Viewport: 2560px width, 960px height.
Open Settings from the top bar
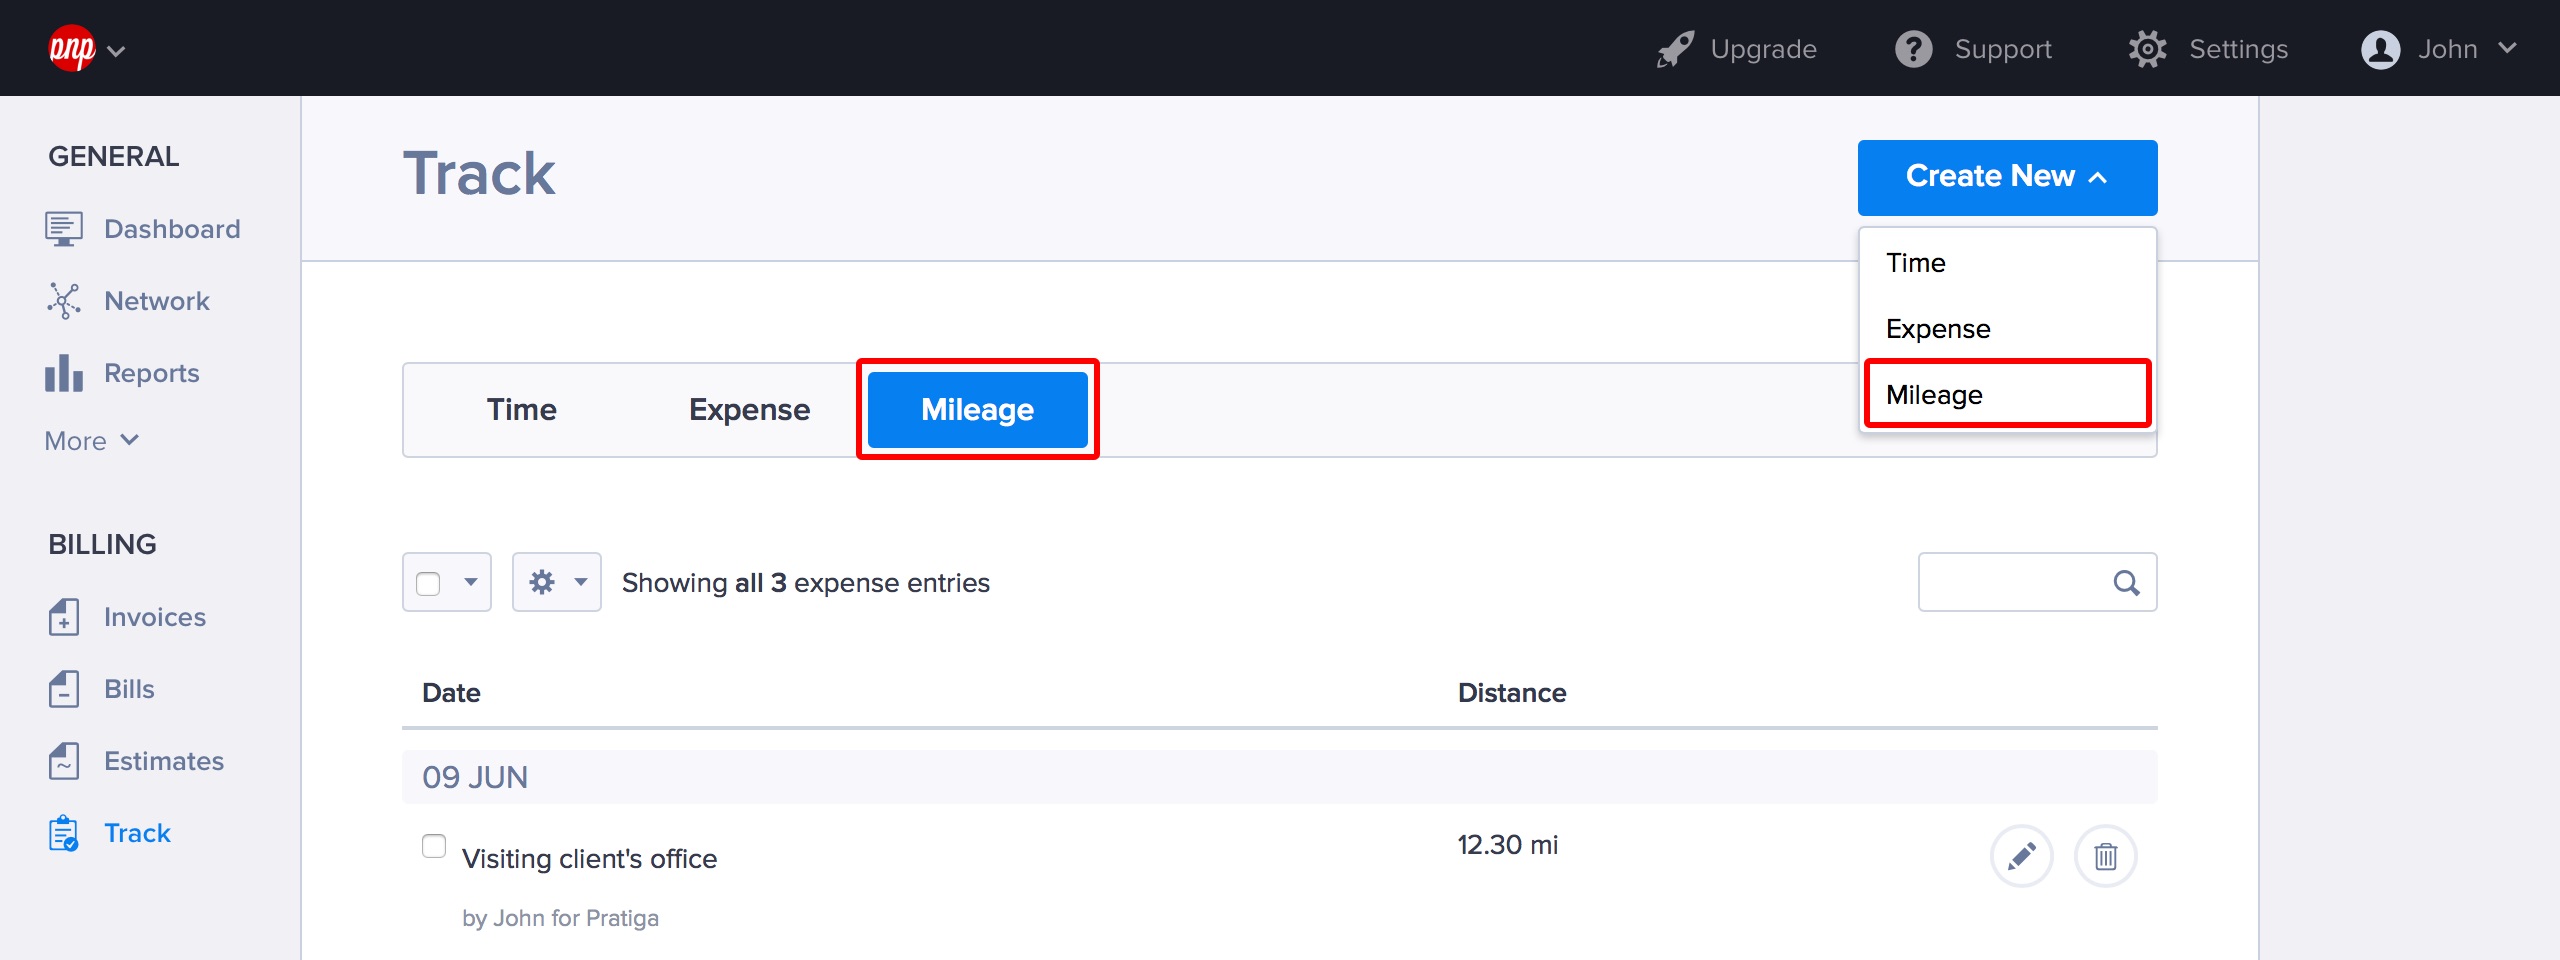pos(2208,49)
